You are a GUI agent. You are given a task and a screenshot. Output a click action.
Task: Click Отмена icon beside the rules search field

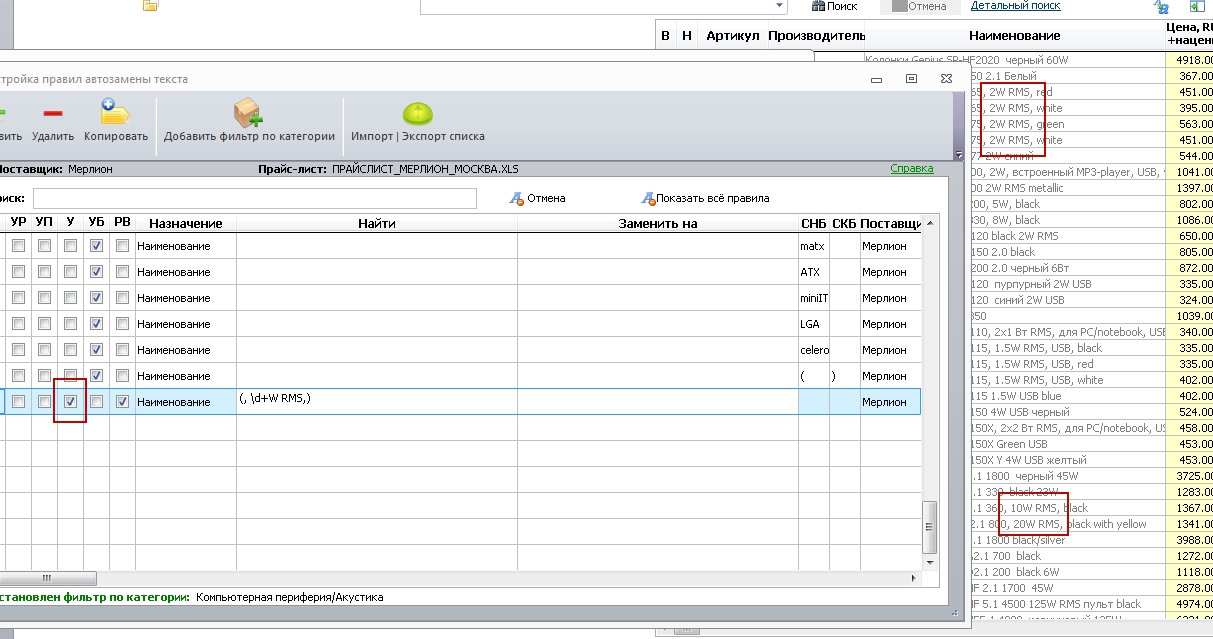pos(517,198)
